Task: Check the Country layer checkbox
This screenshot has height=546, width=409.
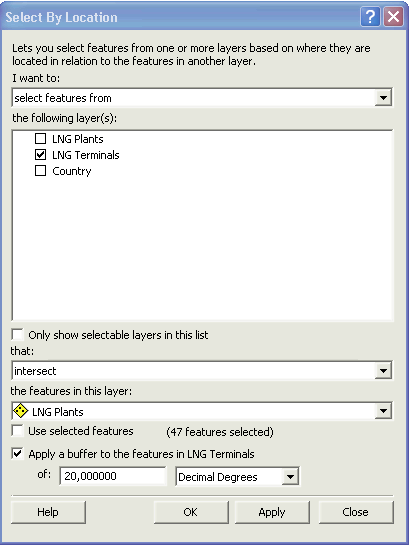Action: tap(40, 171)
